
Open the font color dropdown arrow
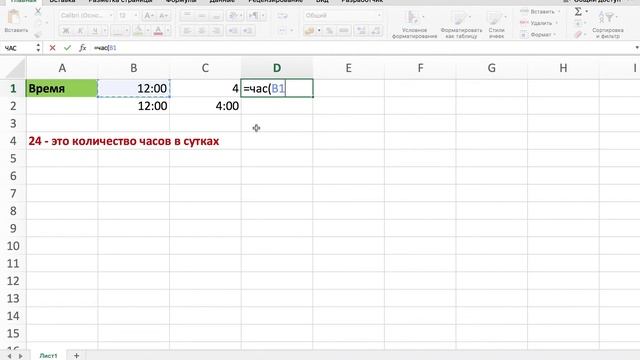pyautogui.click(x=167, y=31)
